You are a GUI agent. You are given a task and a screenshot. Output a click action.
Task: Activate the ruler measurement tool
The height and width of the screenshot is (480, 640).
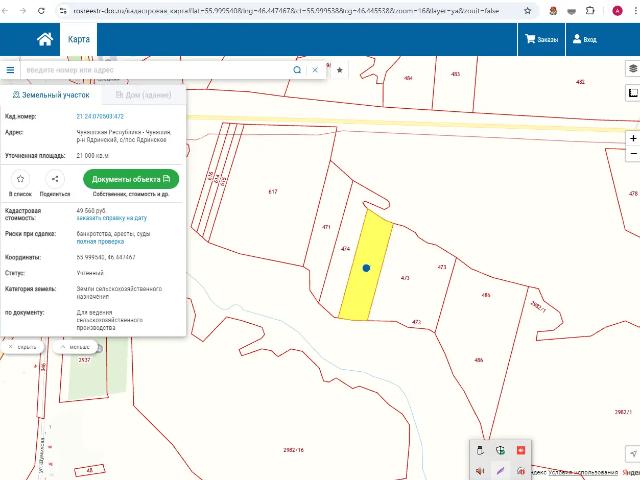point(633,93)
